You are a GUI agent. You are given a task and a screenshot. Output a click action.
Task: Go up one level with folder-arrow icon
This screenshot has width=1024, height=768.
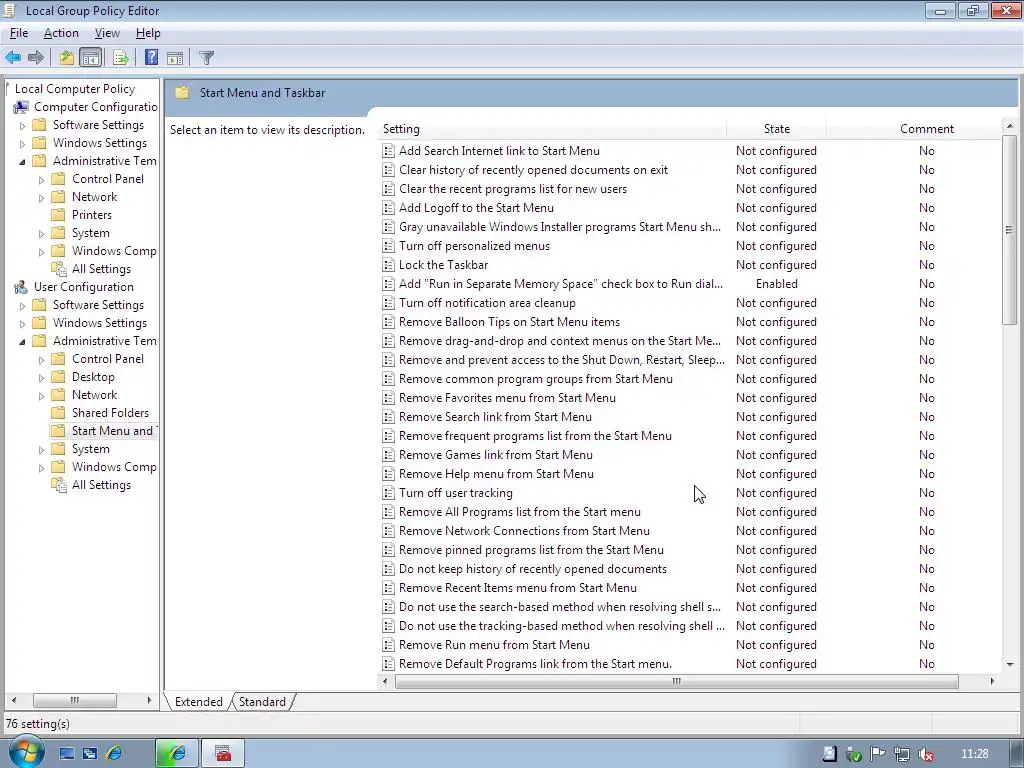pyautogui.click(x=67, y=57)
